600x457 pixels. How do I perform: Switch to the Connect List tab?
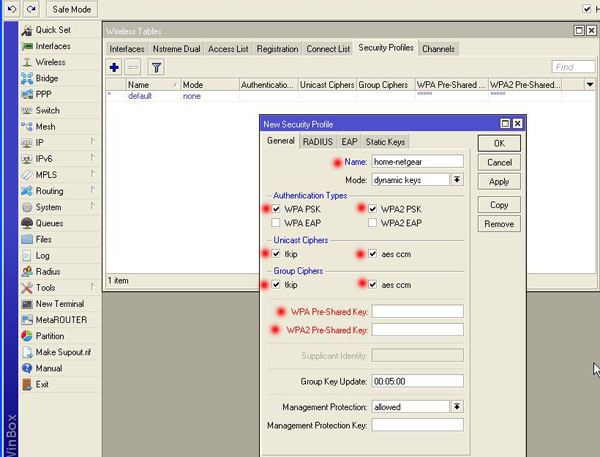click(x=328, y=49)
